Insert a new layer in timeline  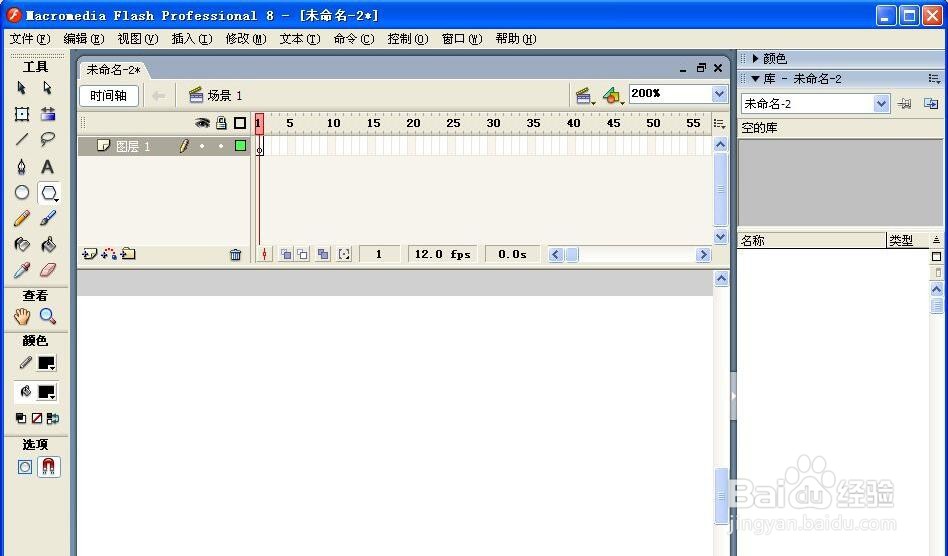coord(89,254)
